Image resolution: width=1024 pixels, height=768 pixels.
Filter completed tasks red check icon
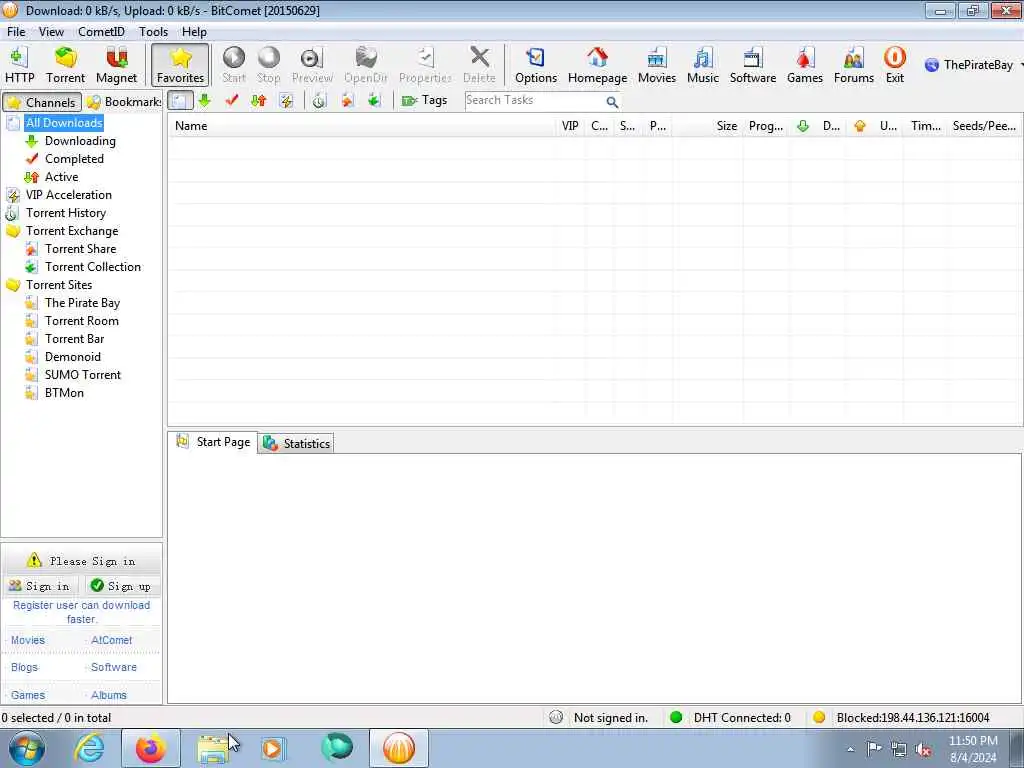231,101
